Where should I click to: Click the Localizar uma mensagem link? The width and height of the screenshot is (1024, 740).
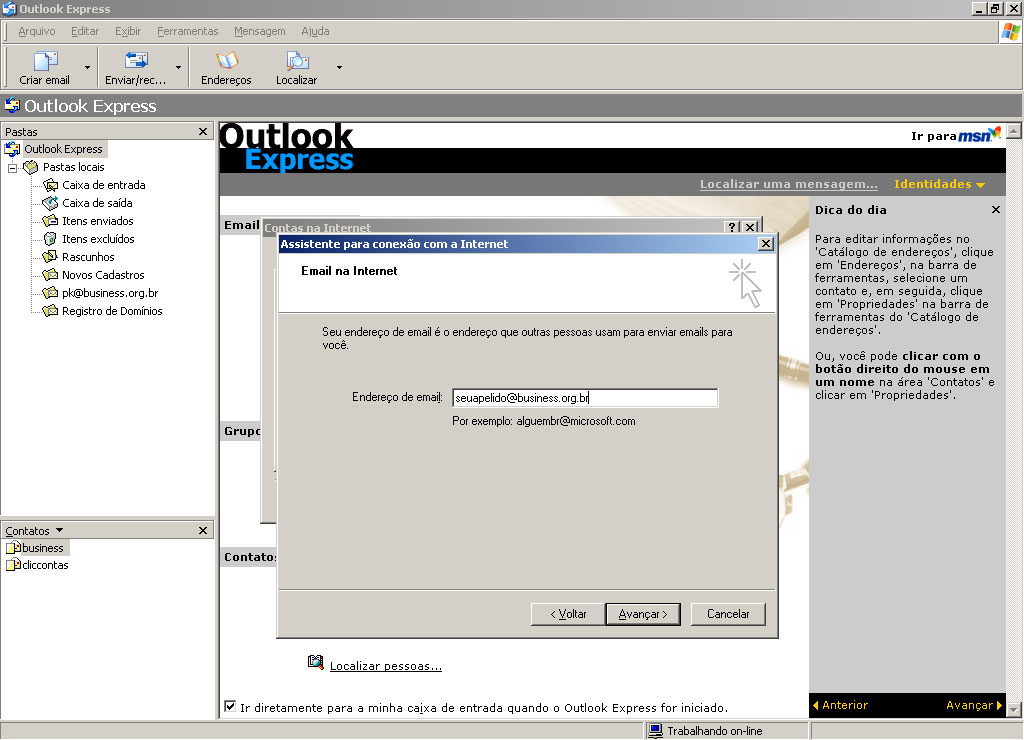pyautogui.click(x=788, y=184)
